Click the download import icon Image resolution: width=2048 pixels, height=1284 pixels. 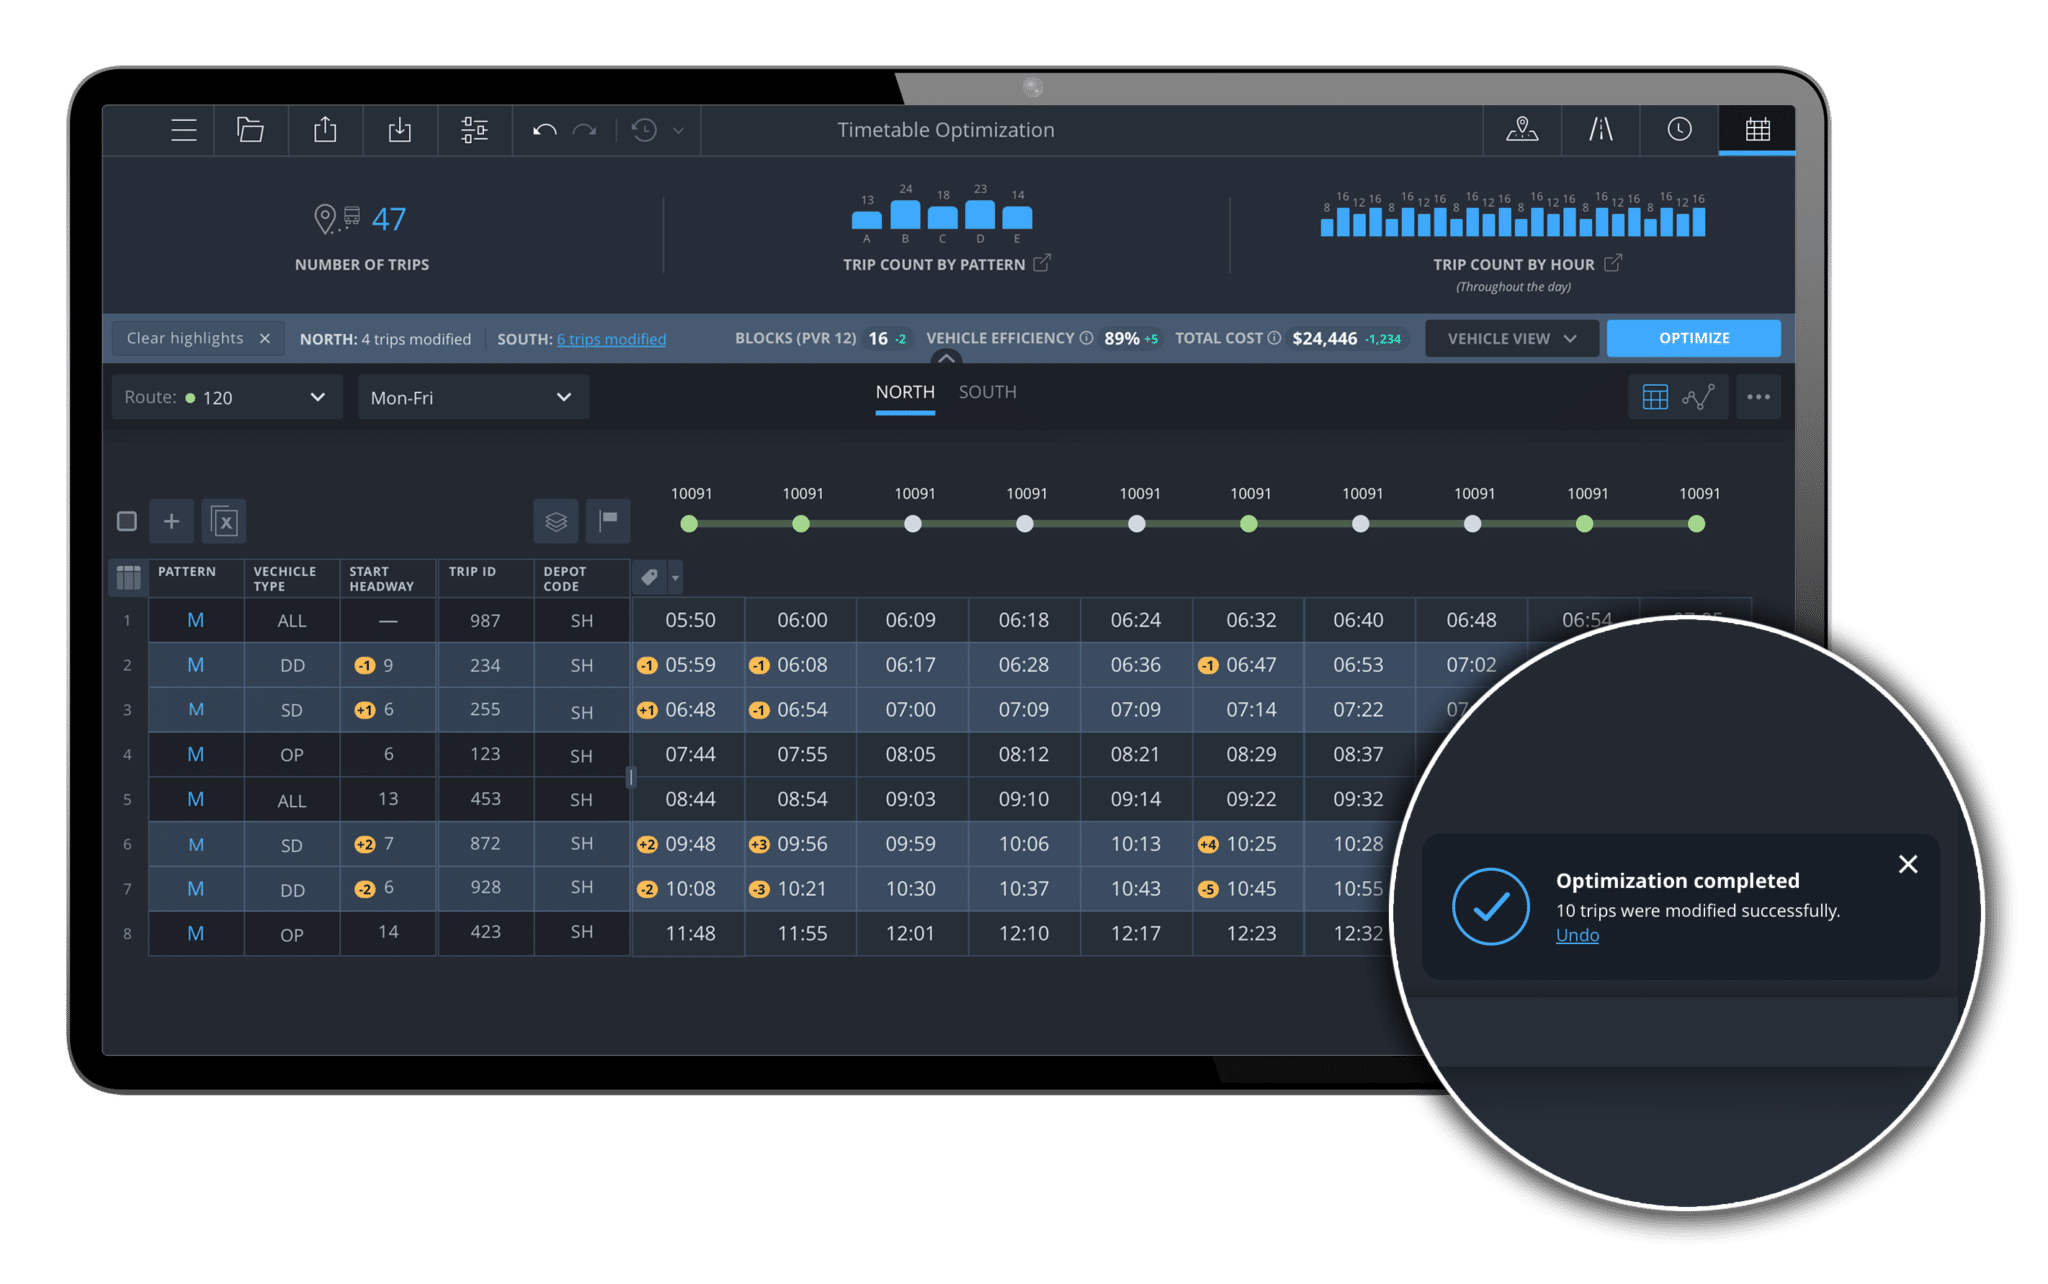[x=400, y=130]
